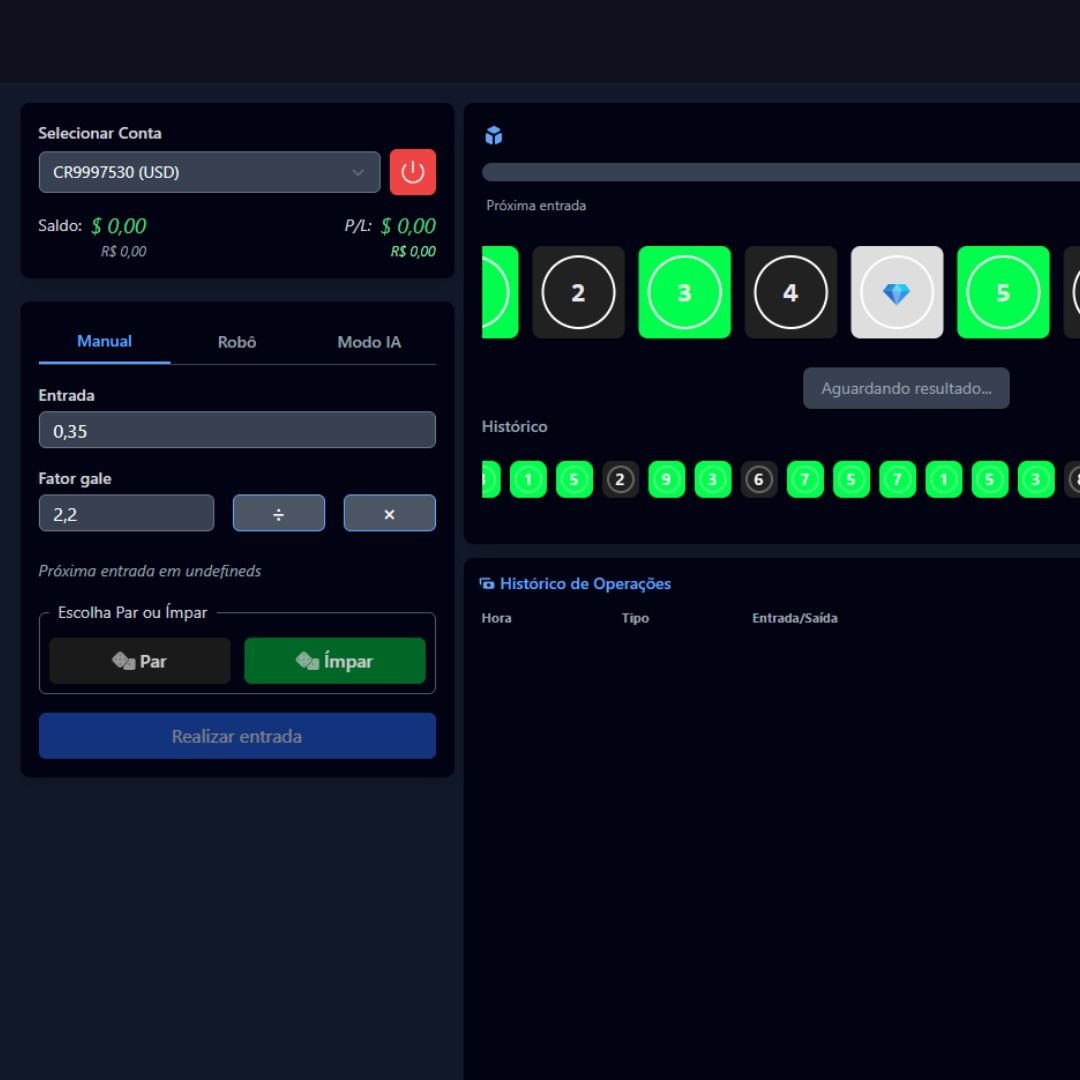
Task: Click the red power button
Action: click(x=412, y=172)
